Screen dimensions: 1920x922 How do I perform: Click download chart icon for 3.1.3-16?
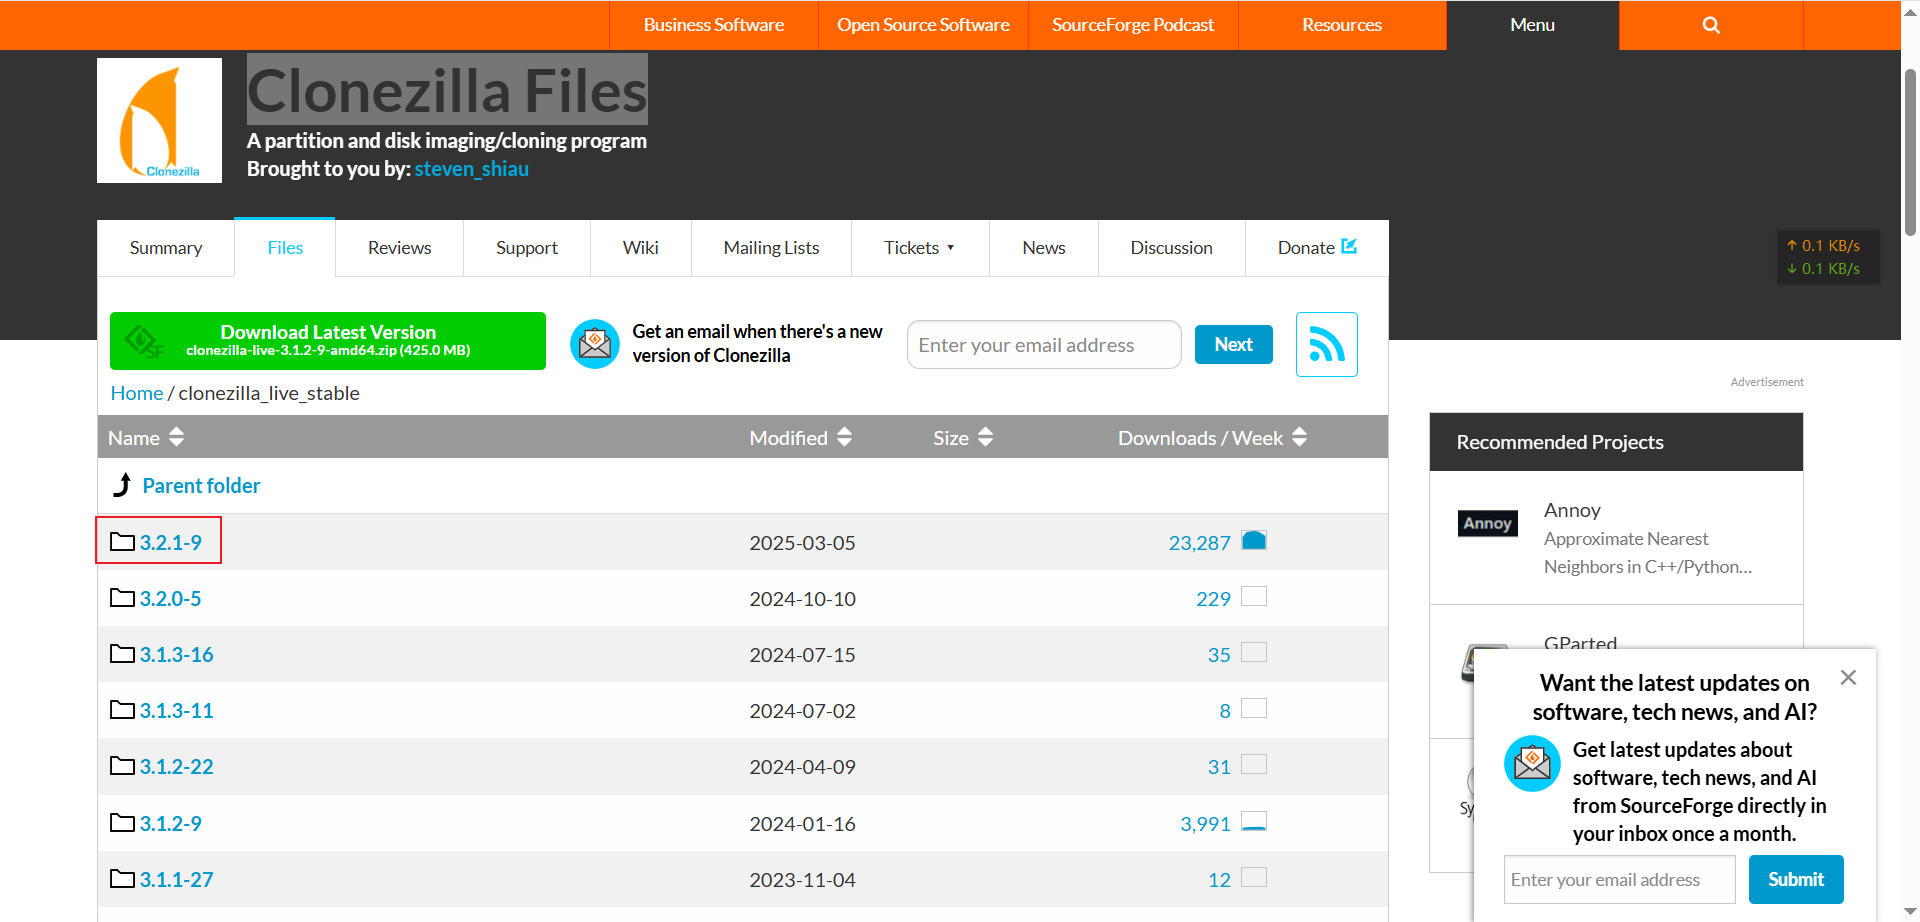(x=1254, y=652)
